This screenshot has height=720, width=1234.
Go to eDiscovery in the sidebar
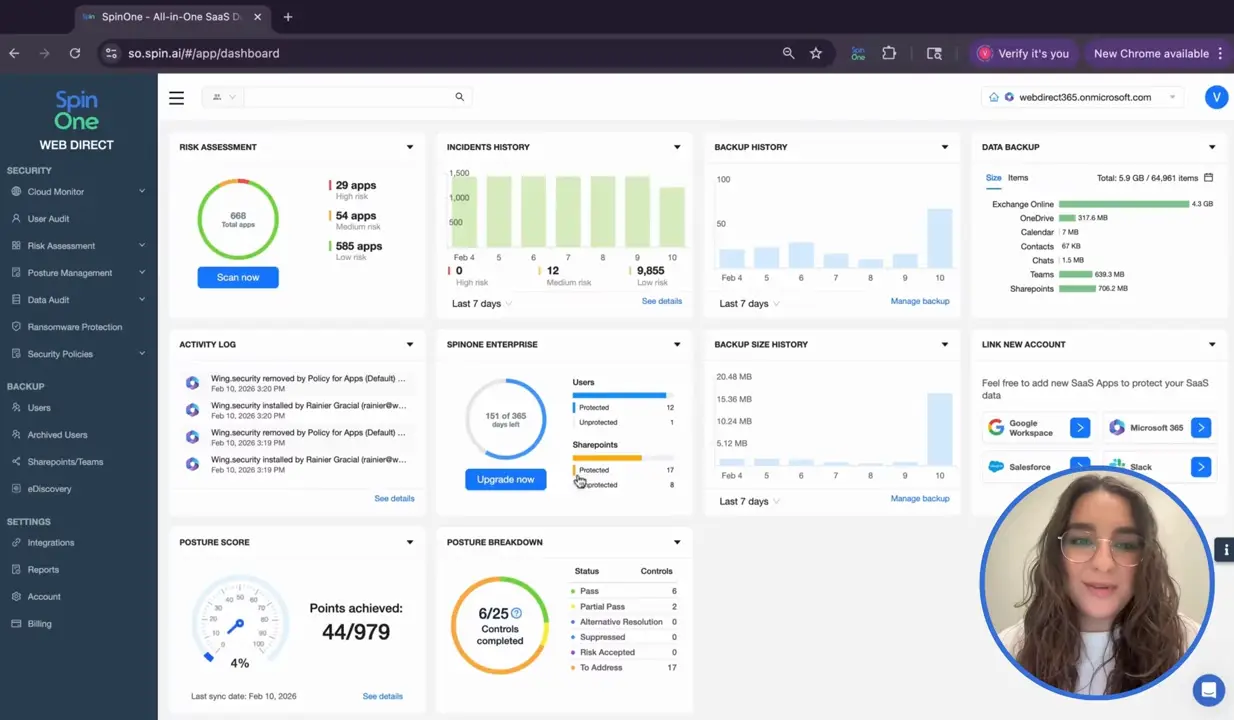click(49, 489)
